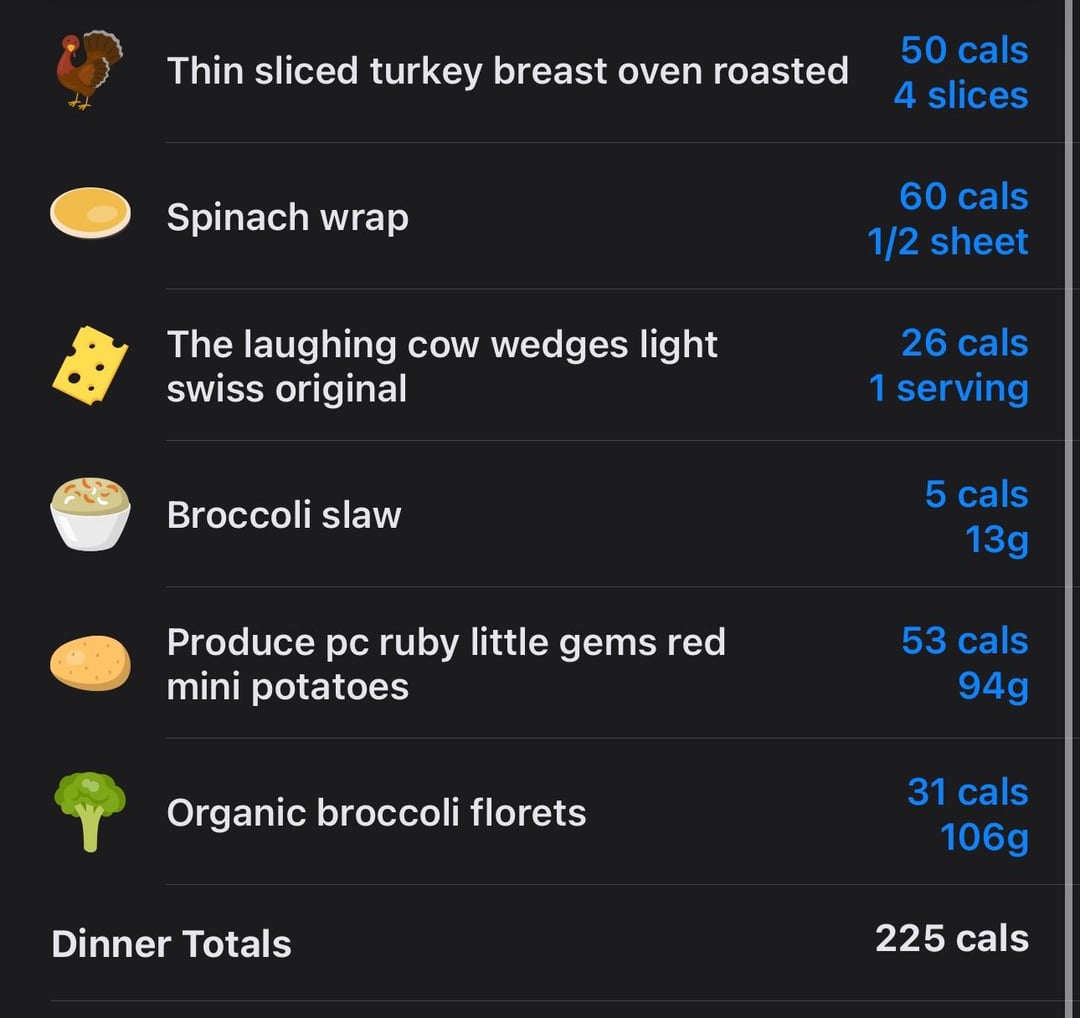Tap the spinach wrap flatbread icon

pyautogui.click(x=90, y=213)
